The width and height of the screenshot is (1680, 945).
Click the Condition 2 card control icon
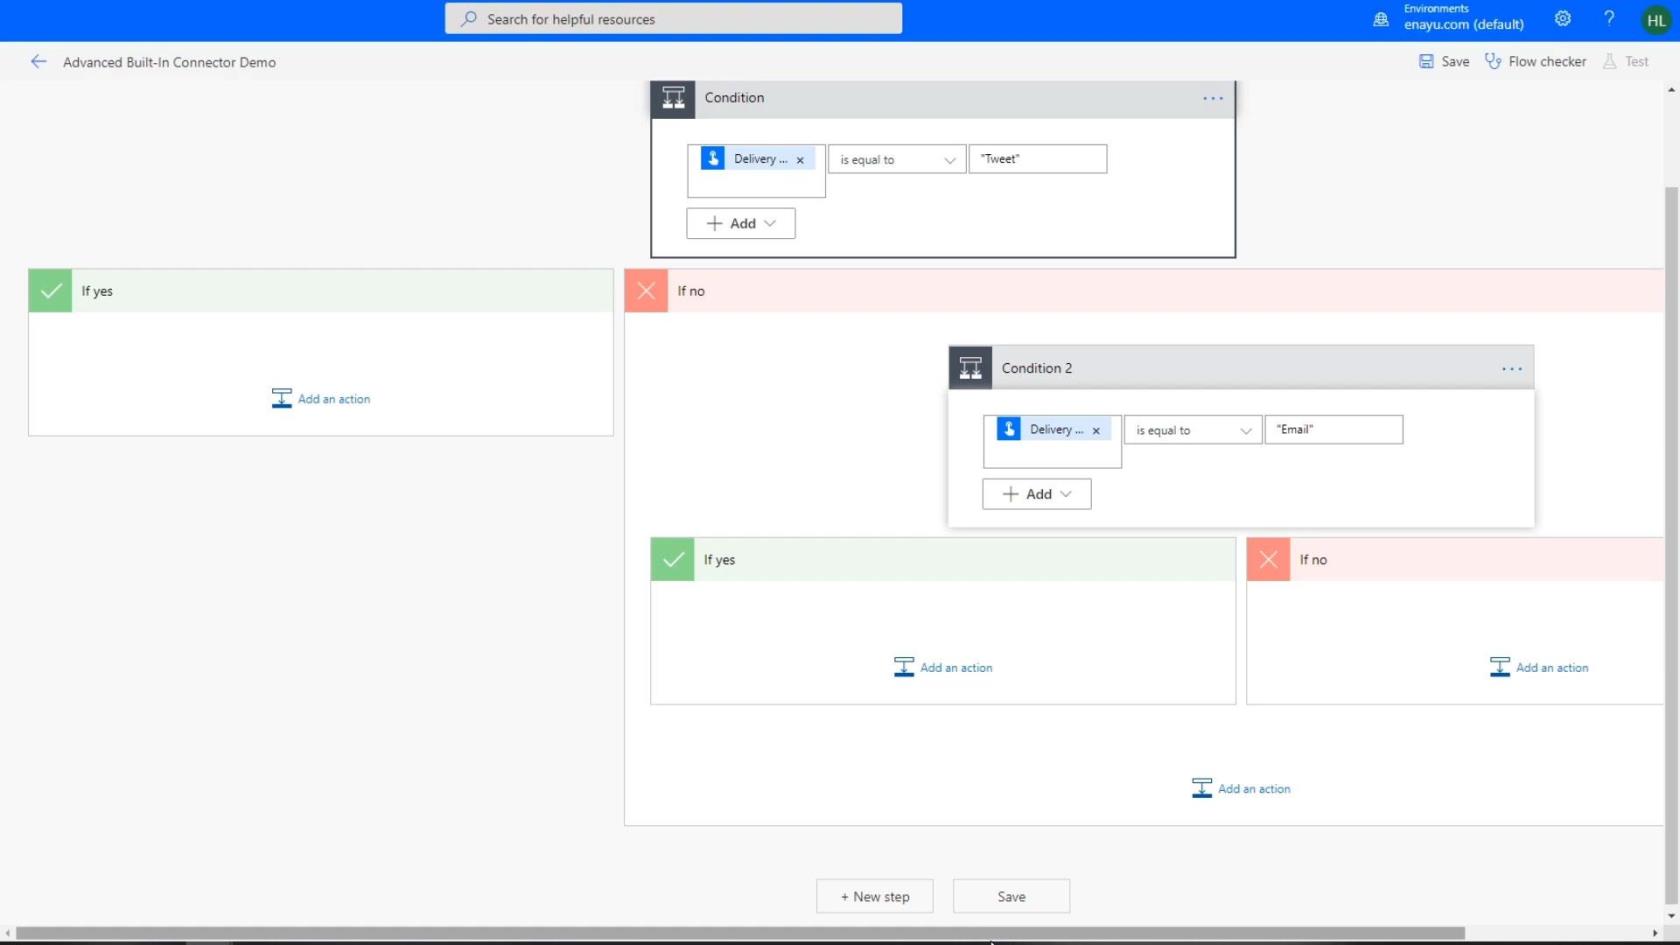pos(970,368)
